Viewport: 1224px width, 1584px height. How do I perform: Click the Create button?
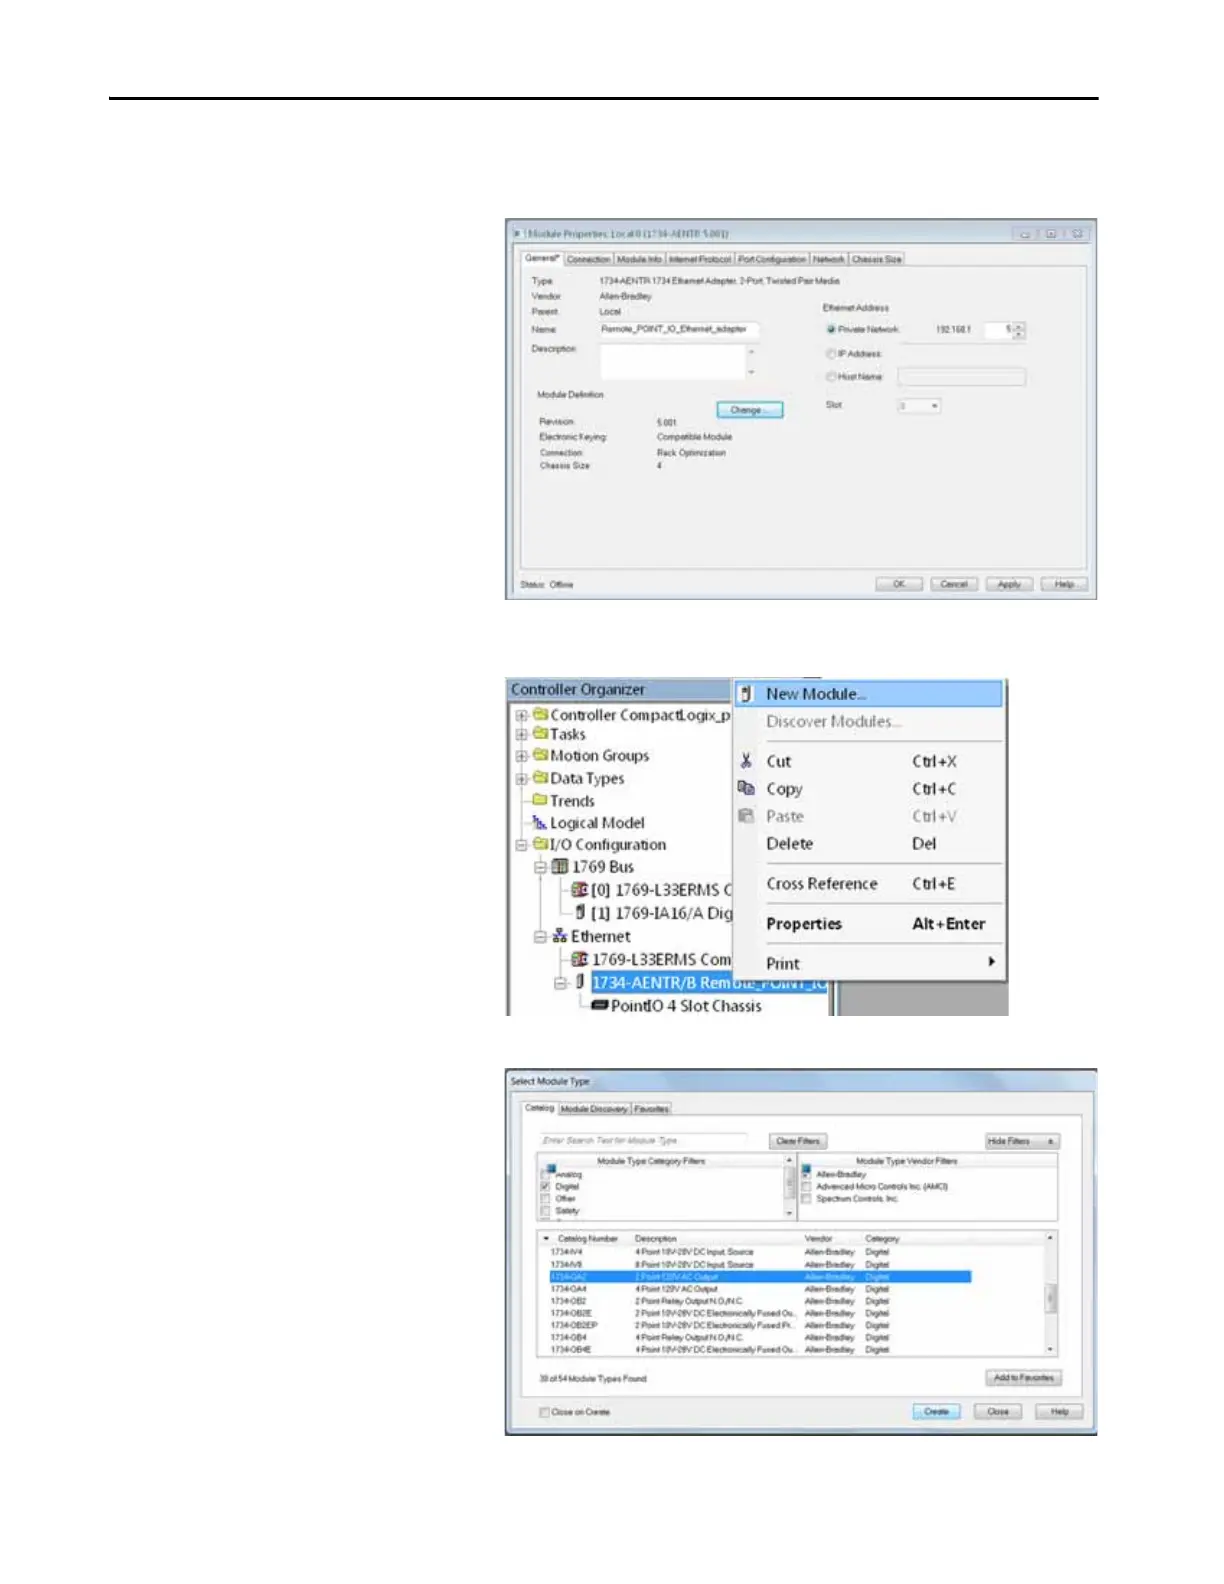click(936, 1411)
